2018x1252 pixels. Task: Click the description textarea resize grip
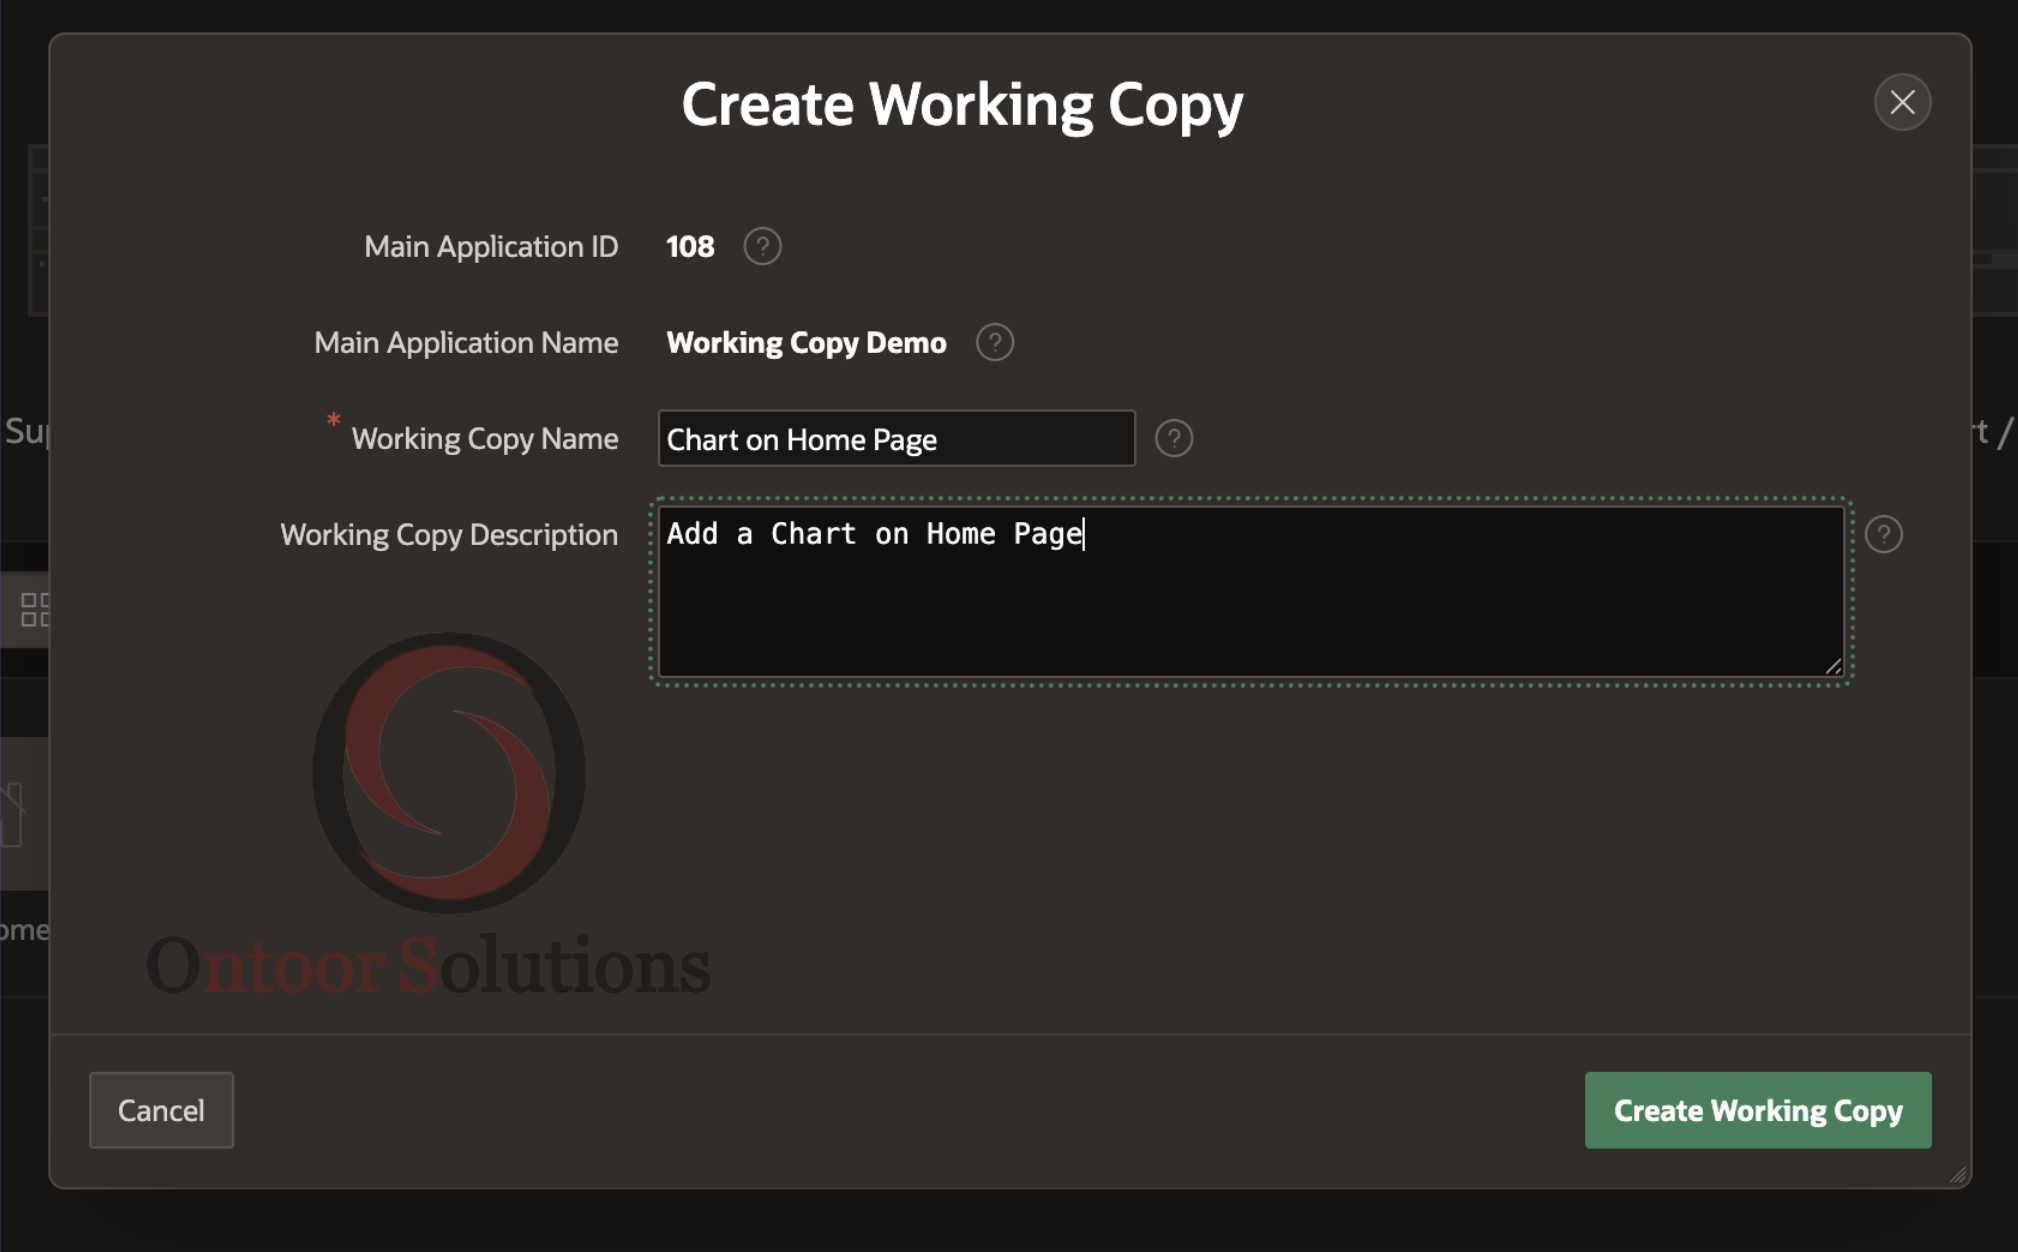[x=1833, y=666]
